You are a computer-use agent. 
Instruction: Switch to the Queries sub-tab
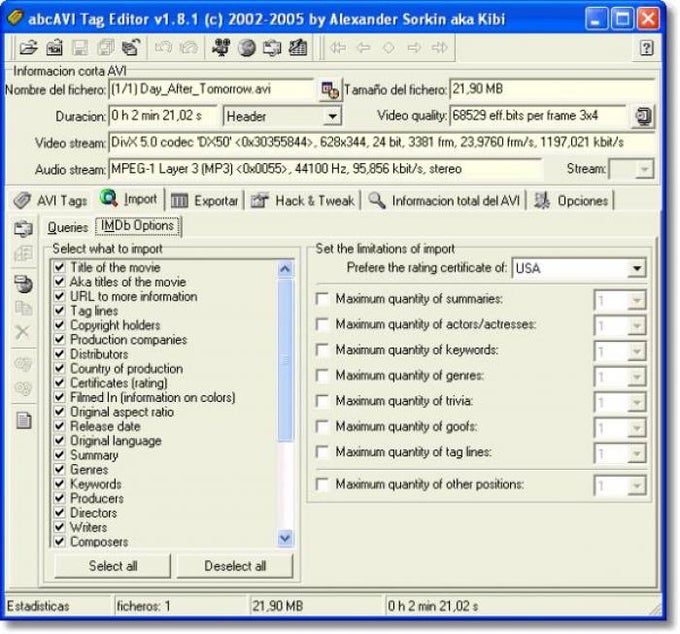[x=68, y=227]
